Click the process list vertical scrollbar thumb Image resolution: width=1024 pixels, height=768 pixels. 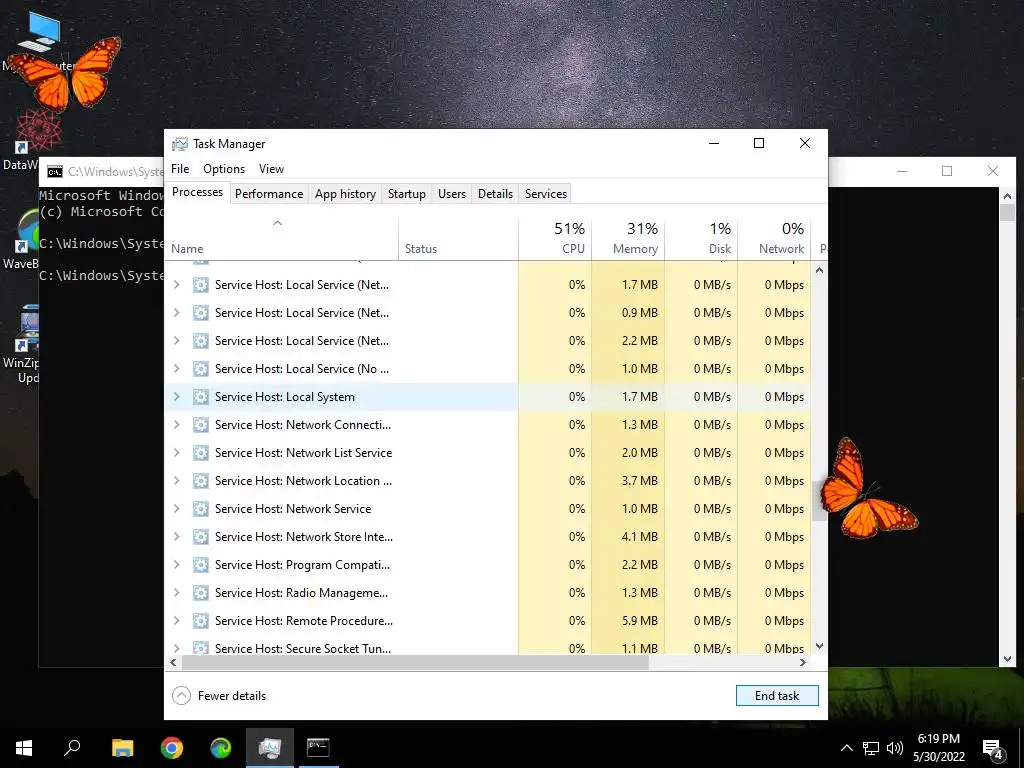tap(819, 502)
